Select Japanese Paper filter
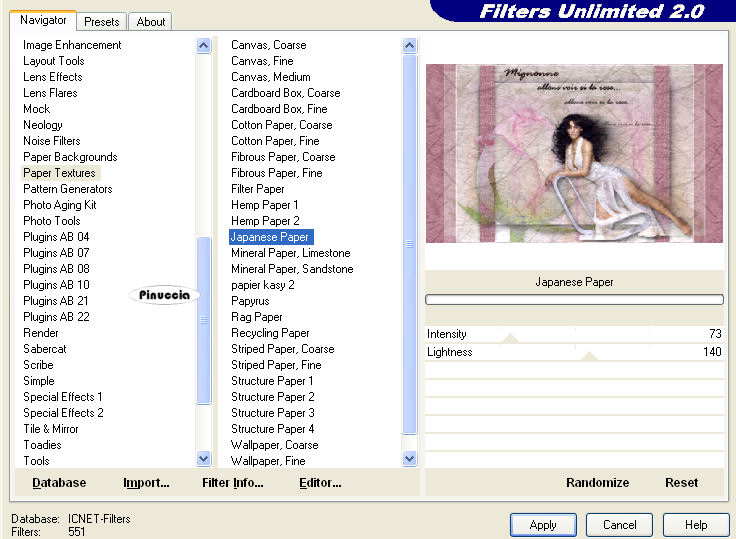Image resolution: width=736 pixels, height=539 pixels. tap(271, 237)
